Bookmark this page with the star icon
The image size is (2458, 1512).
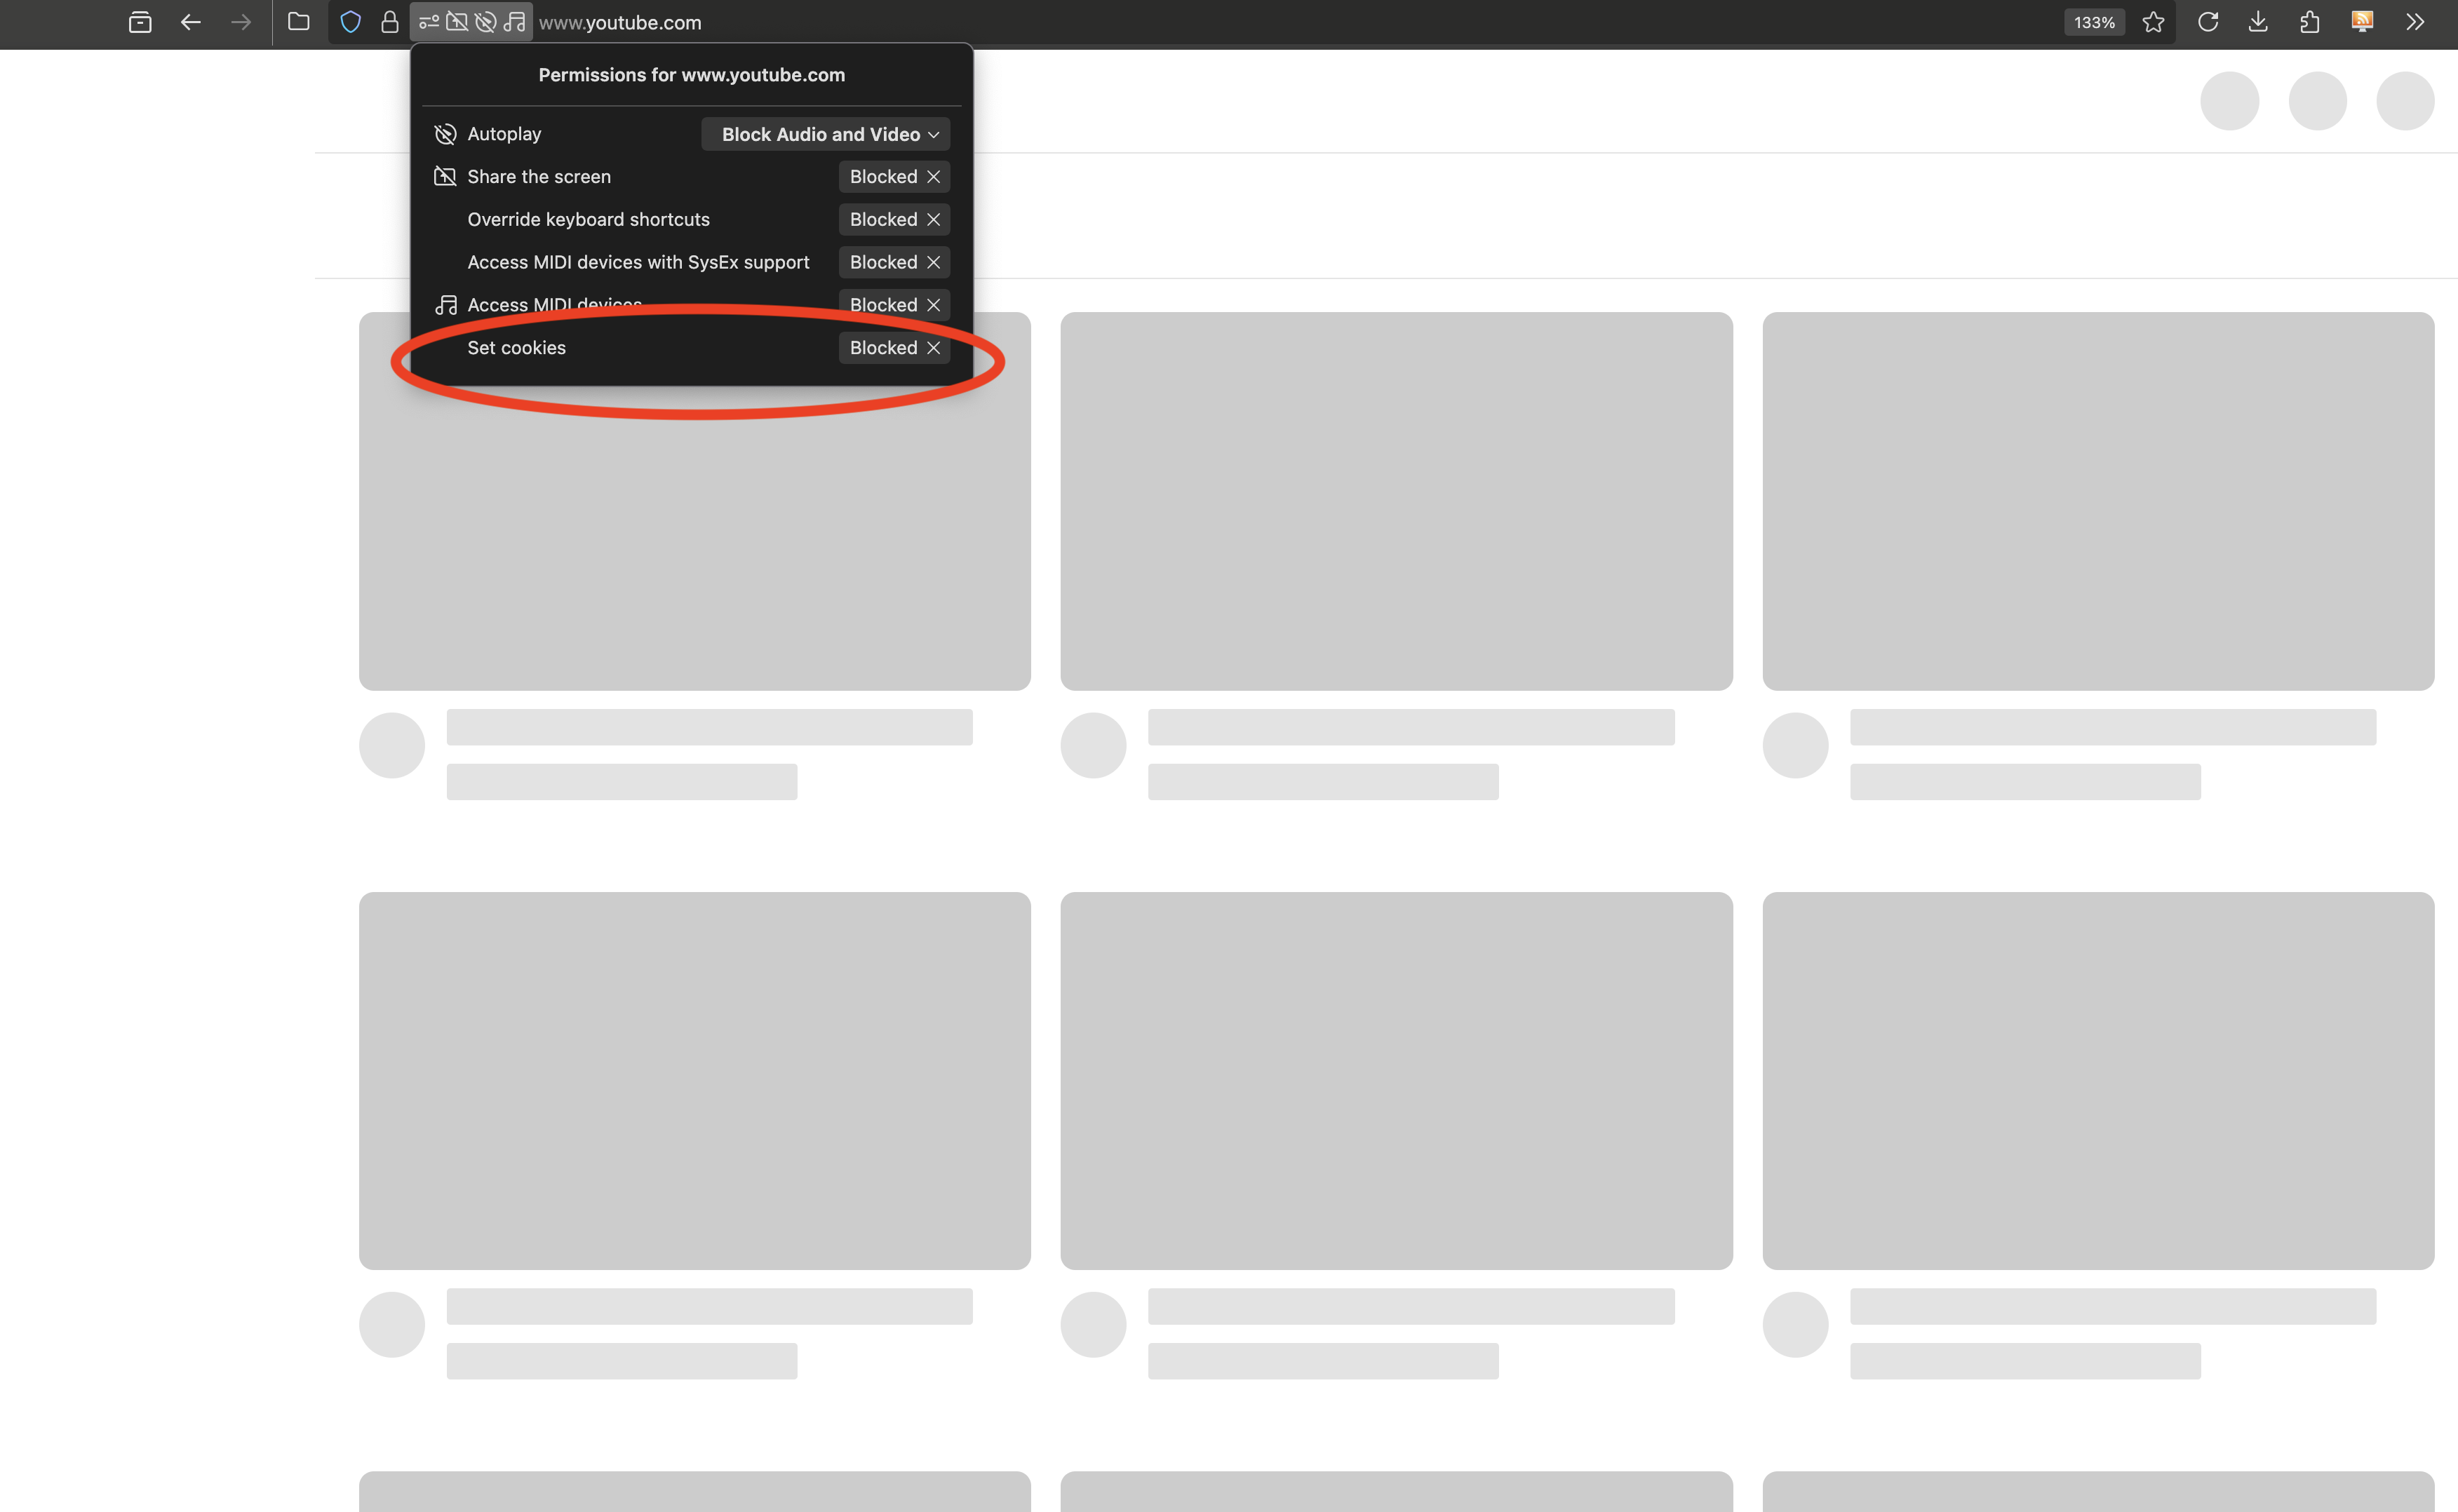click(2153, 22)
